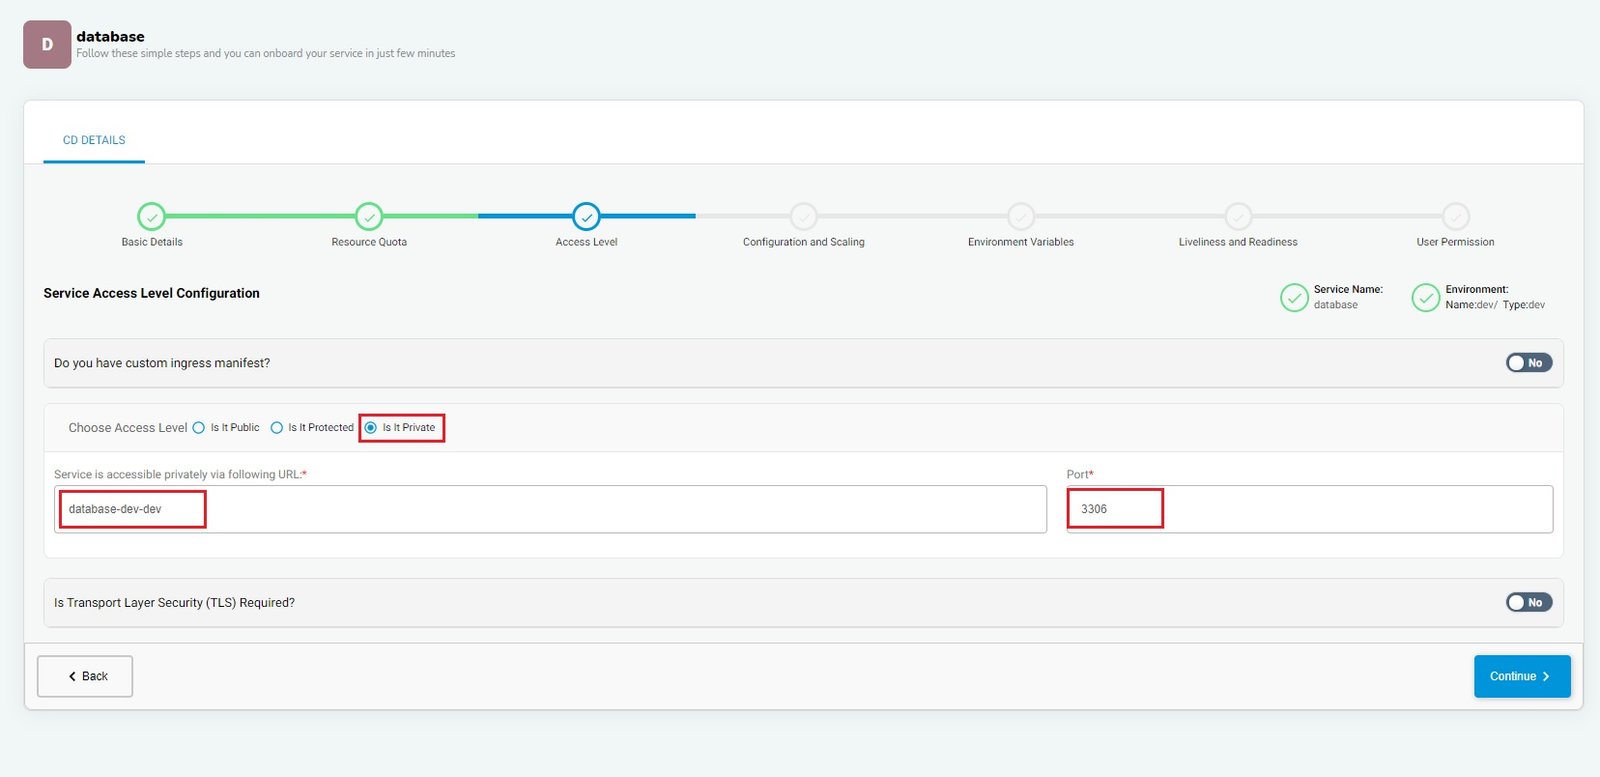Toggle the custom ingress manifest switch
Screen dimensions: 1600x777
pos(1528,363)
